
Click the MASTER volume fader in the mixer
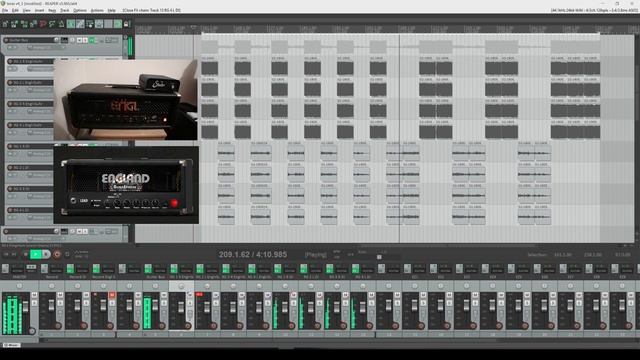[26, 307]
